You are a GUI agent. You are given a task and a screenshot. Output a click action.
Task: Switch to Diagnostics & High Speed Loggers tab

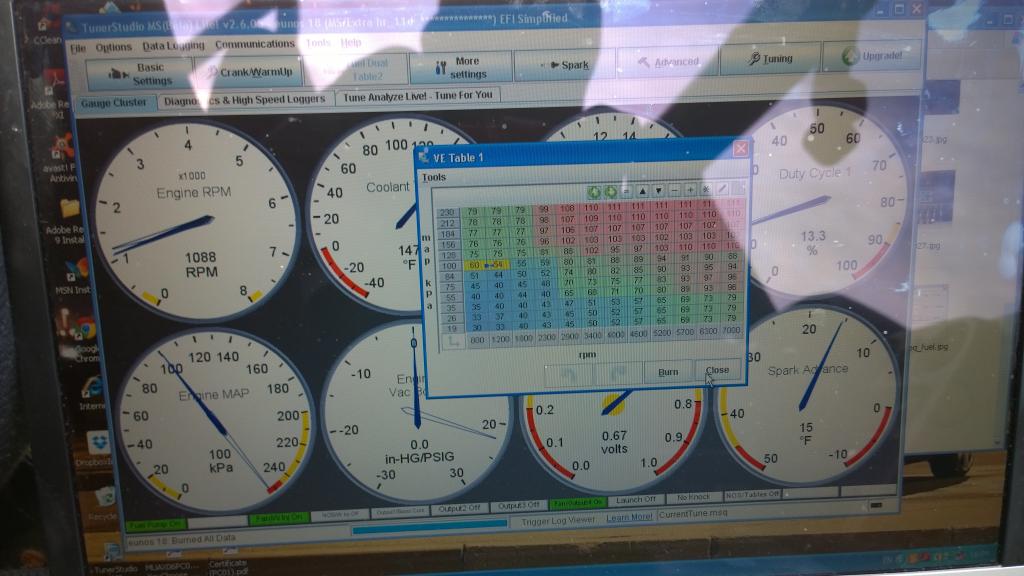point(245,100)
